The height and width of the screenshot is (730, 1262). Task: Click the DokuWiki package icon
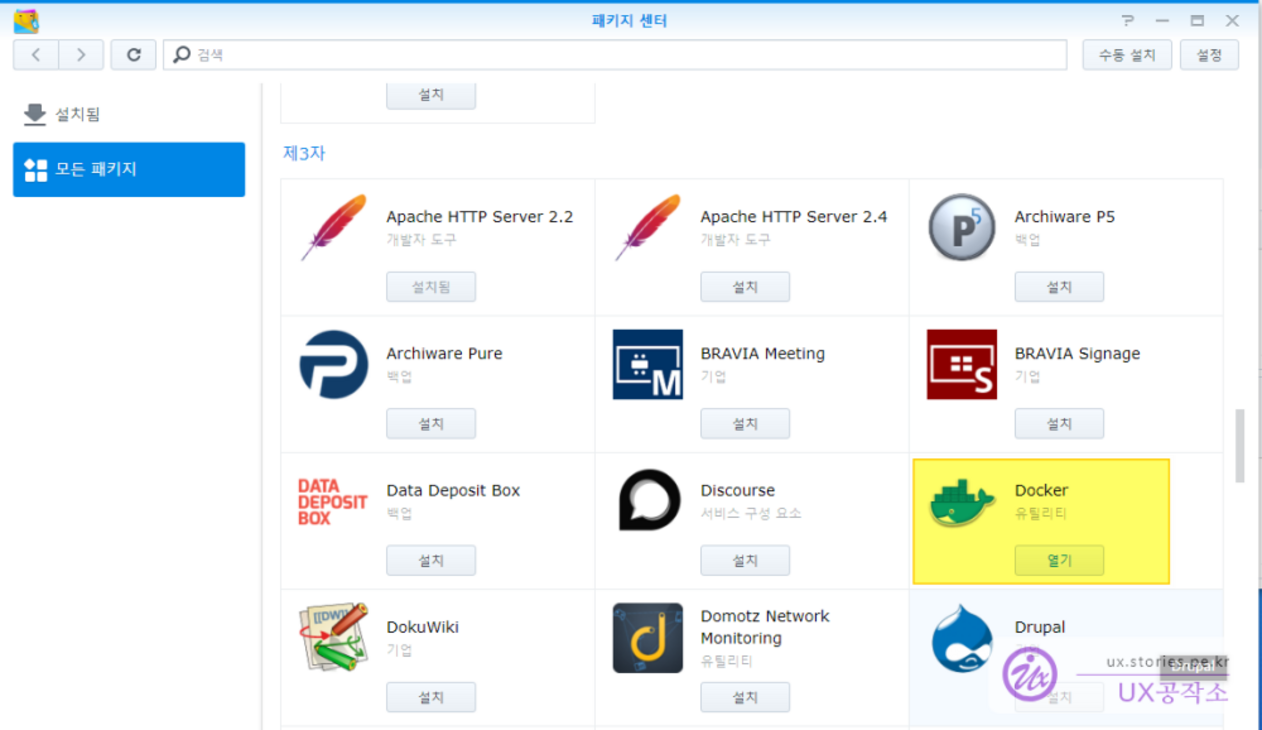coord(334,638)
